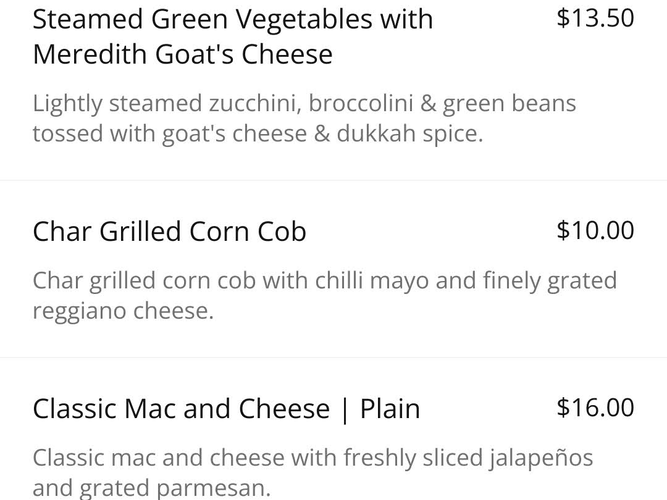The image size is (667, 500).
Task: Open the Char Grilled Corn Cob title
Action: (170, 231)
